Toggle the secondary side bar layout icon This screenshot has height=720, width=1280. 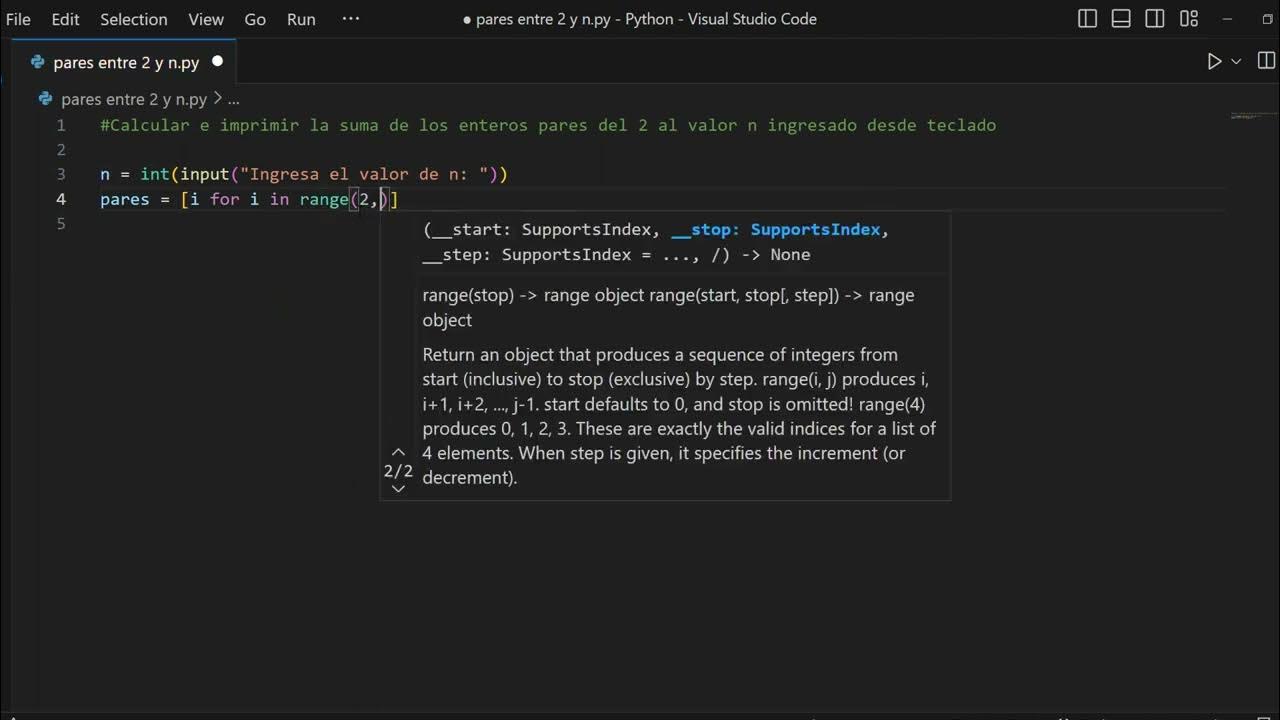1155,19
